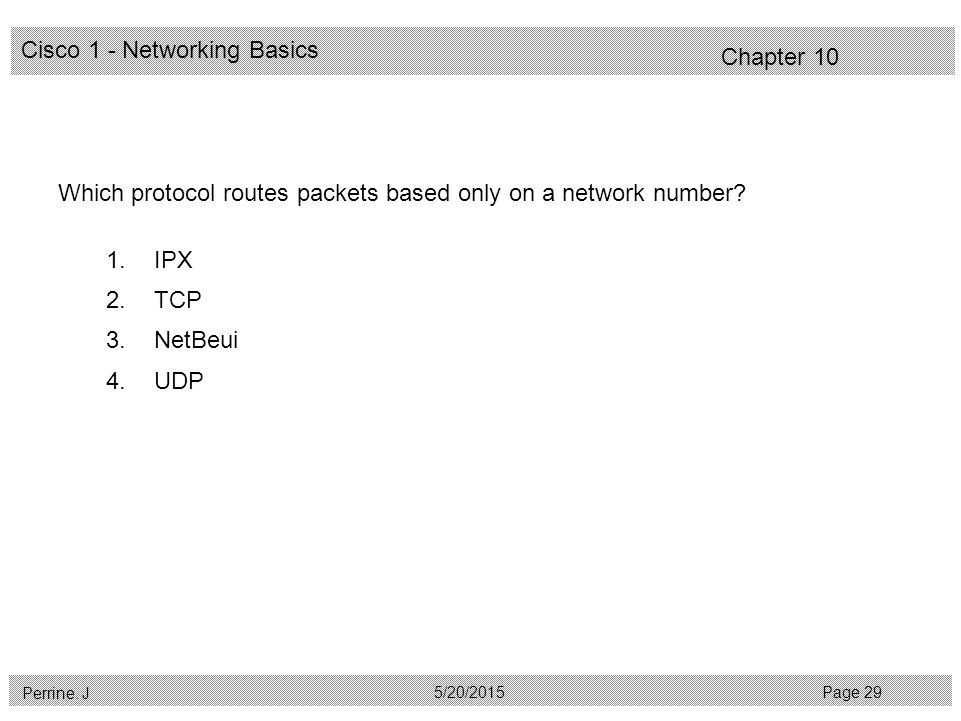The height and width of the screenshot is (721, 961).
Task: Click the gray footer banner bar
Action: point(480,691)
